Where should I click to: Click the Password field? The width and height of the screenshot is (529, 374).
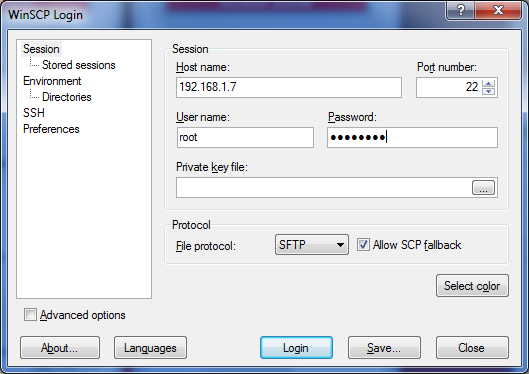click(412, 137)
